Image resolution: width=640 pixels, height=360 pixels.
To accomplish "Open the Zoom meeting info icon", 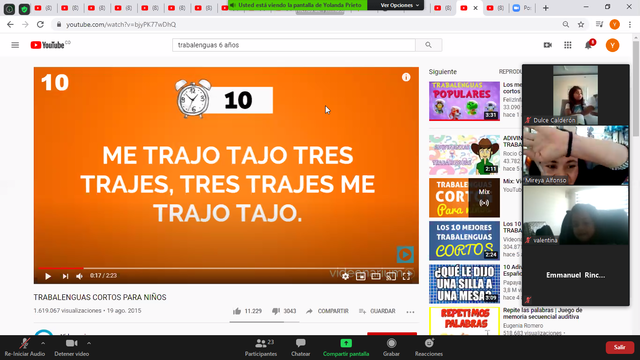I will tap(9, 9).
